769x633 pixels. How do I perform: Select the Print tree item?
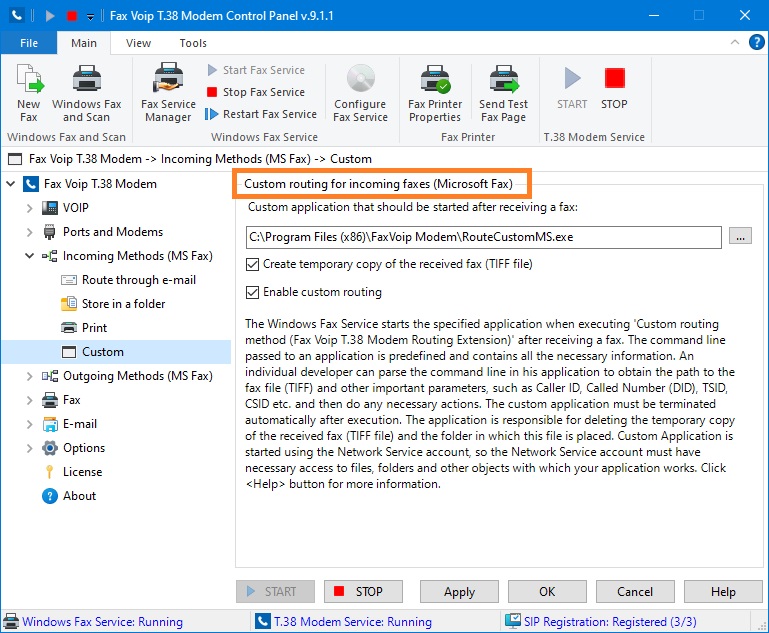84,328
